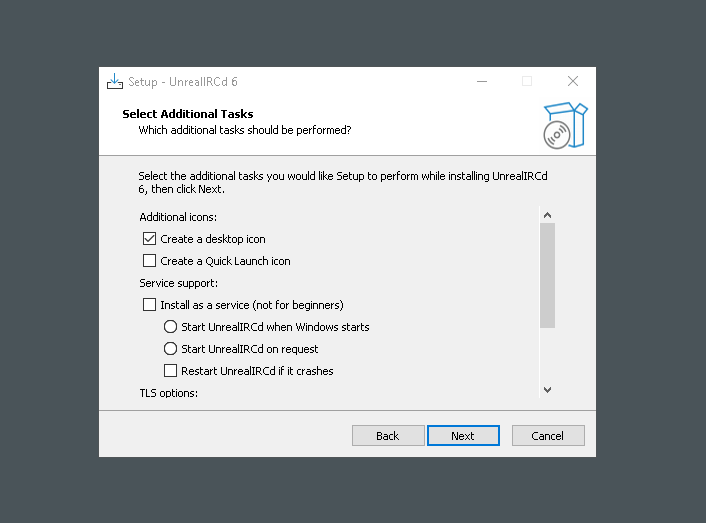Viewport: 706px width, 523px height.
Task: Click the box and disc installer image
Action: click(x=565, y=125)
